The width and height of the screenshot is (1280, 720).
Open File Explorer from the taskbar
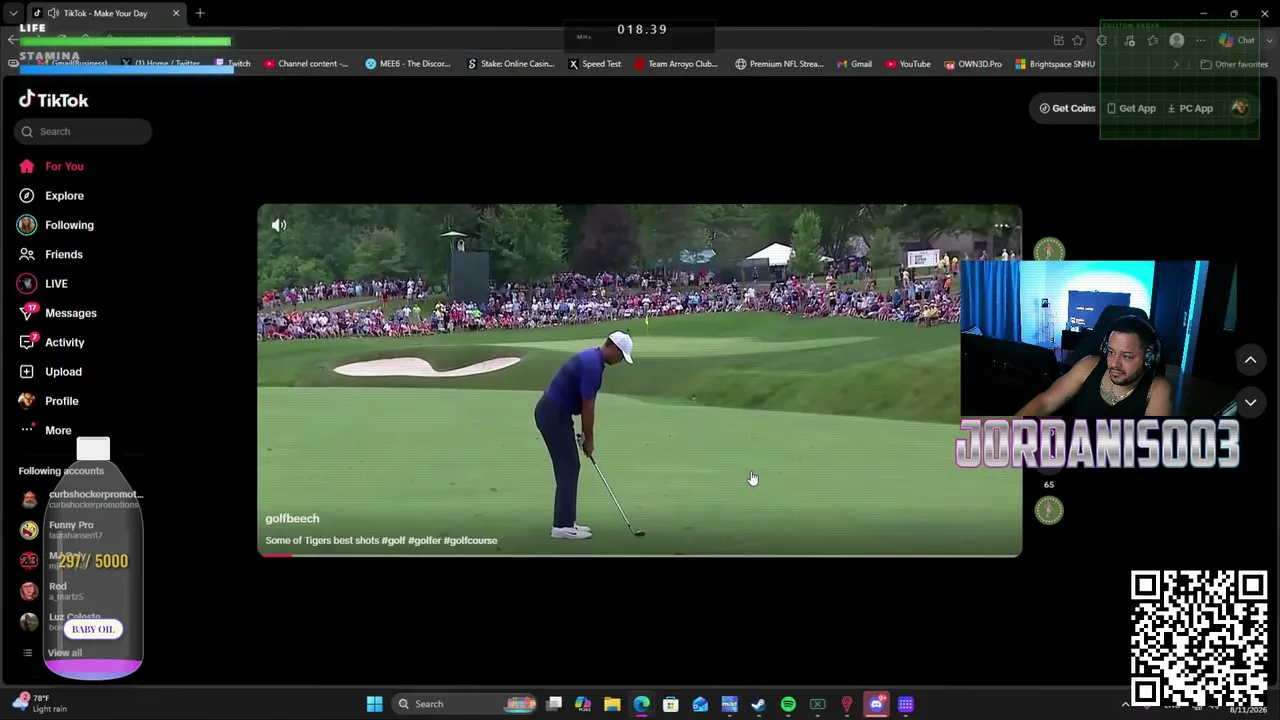[x=612, y=704]
